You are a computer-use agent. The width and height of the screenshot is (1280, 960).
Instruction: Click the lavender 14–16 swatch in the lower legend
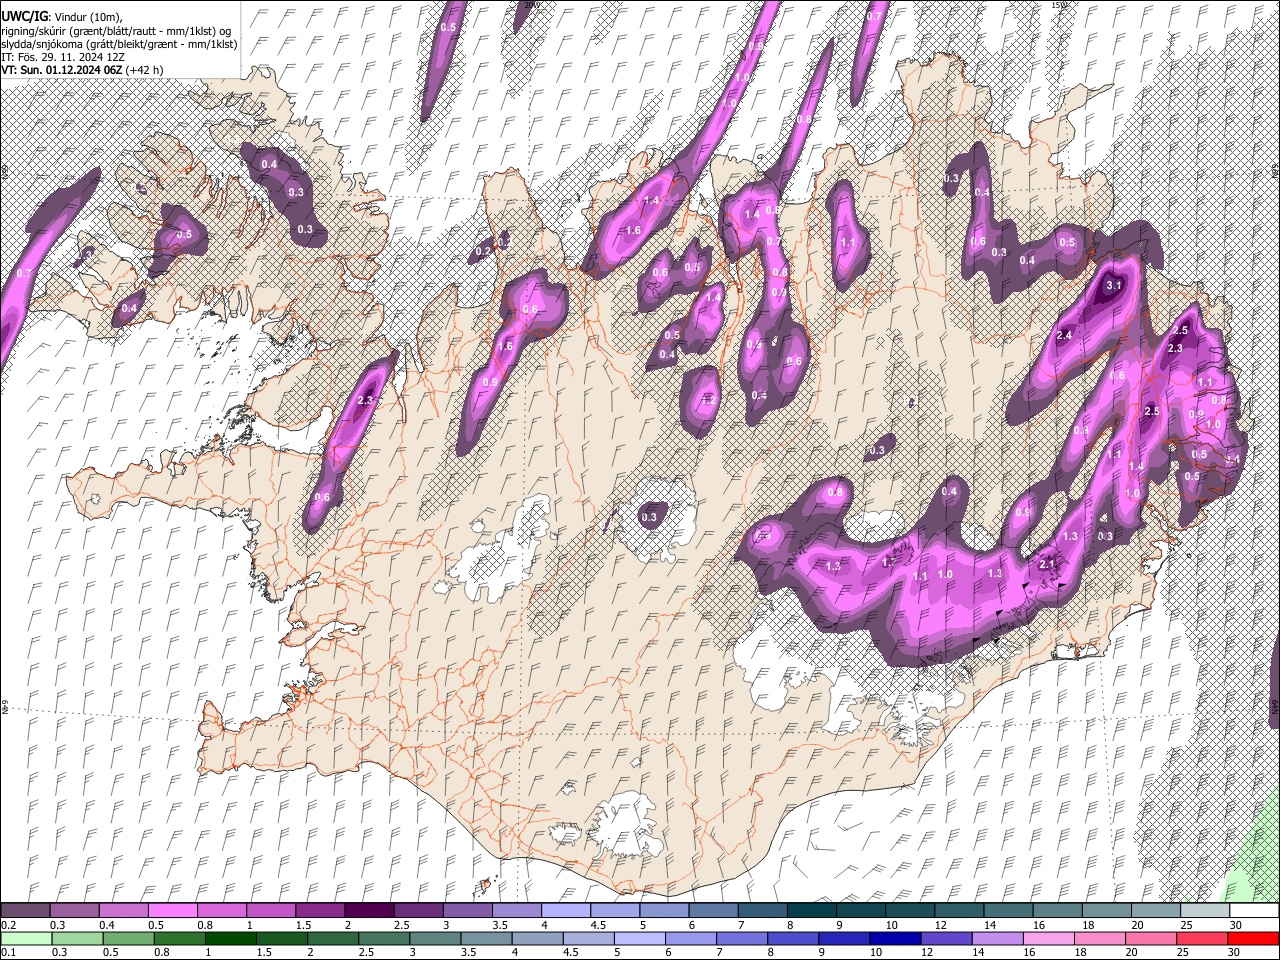[998, 938]
